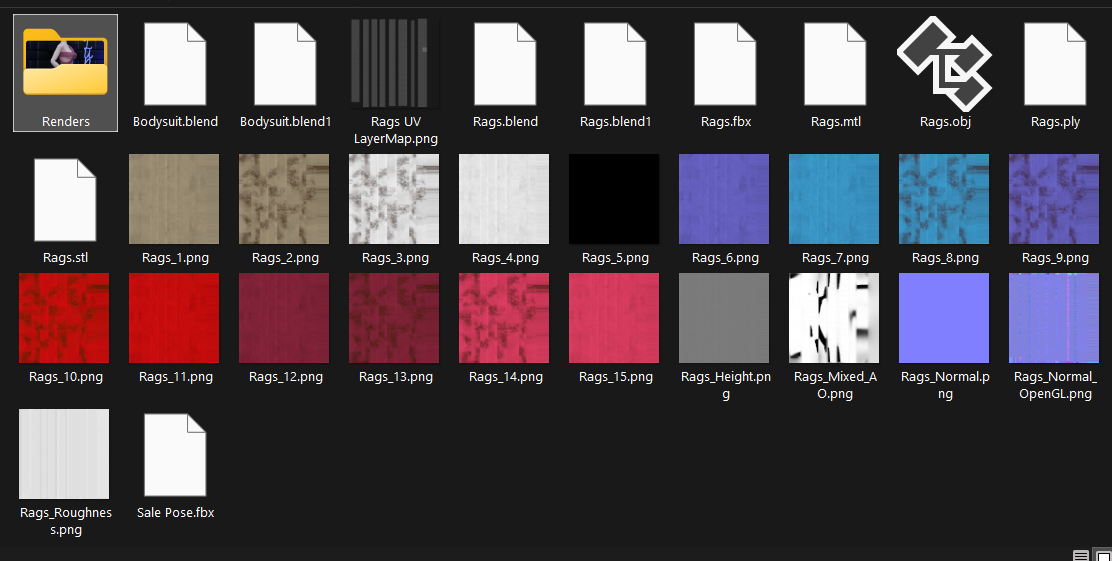The width and height of the screenshot is (1112, 561).
Task: Select the gray Rags_Height.png thumbnail
Action: pyautogui.click(x=724, y=318)
